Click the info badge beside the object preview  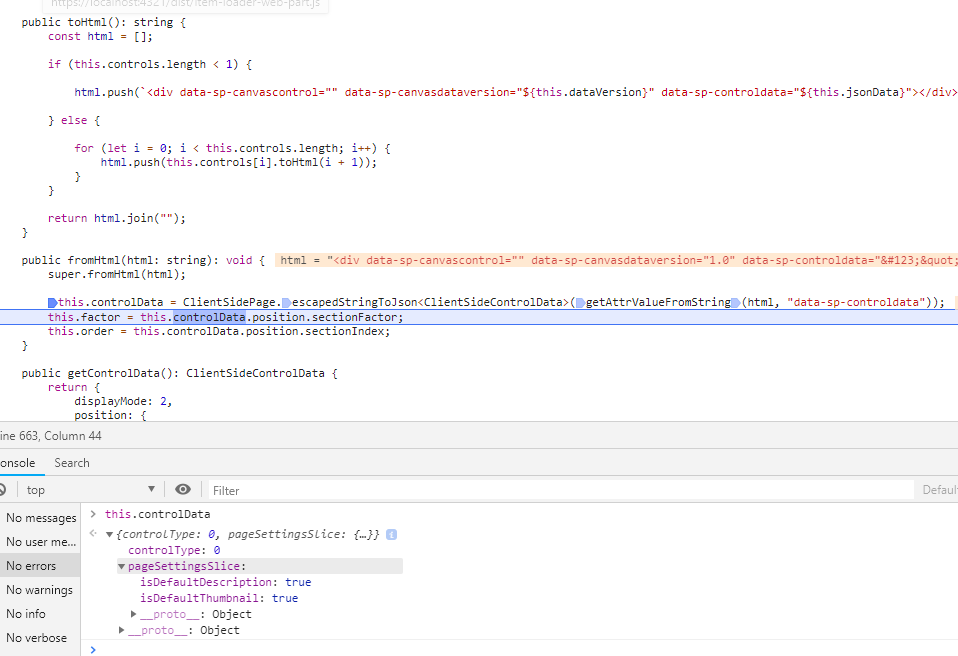tap(392, 534)
